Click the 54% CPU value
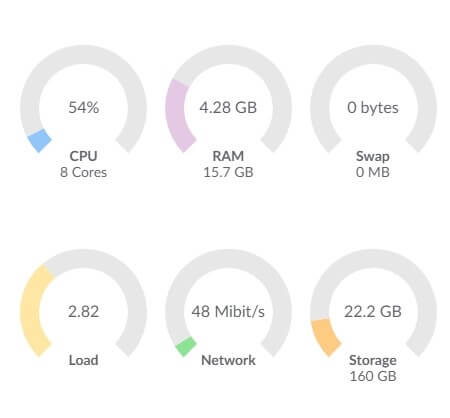 [x=84, y=108]
